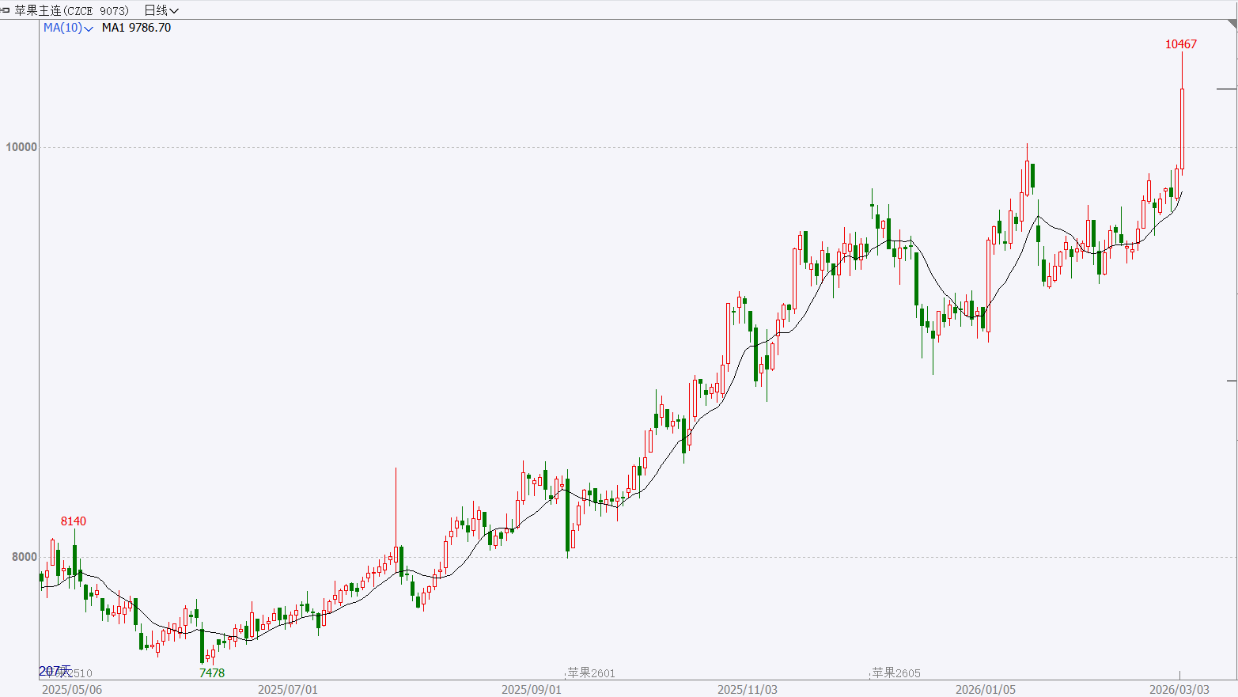The image size is (1238, 697).
Task: Click the 2025/05/06 date on time axis
Action: pyautogui.click(x=71, y=689)
